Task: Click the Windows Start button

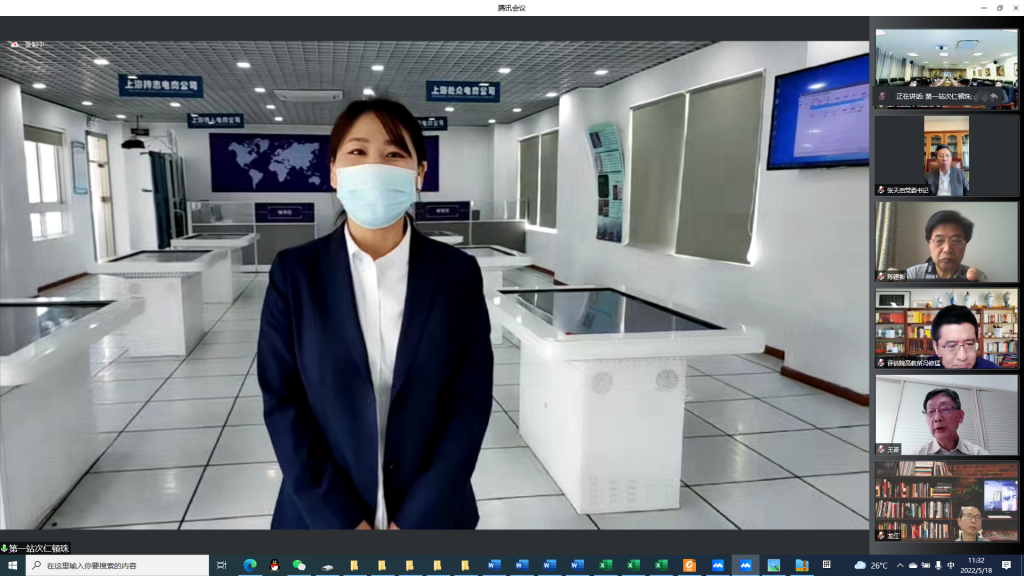Action: point(12,565)
